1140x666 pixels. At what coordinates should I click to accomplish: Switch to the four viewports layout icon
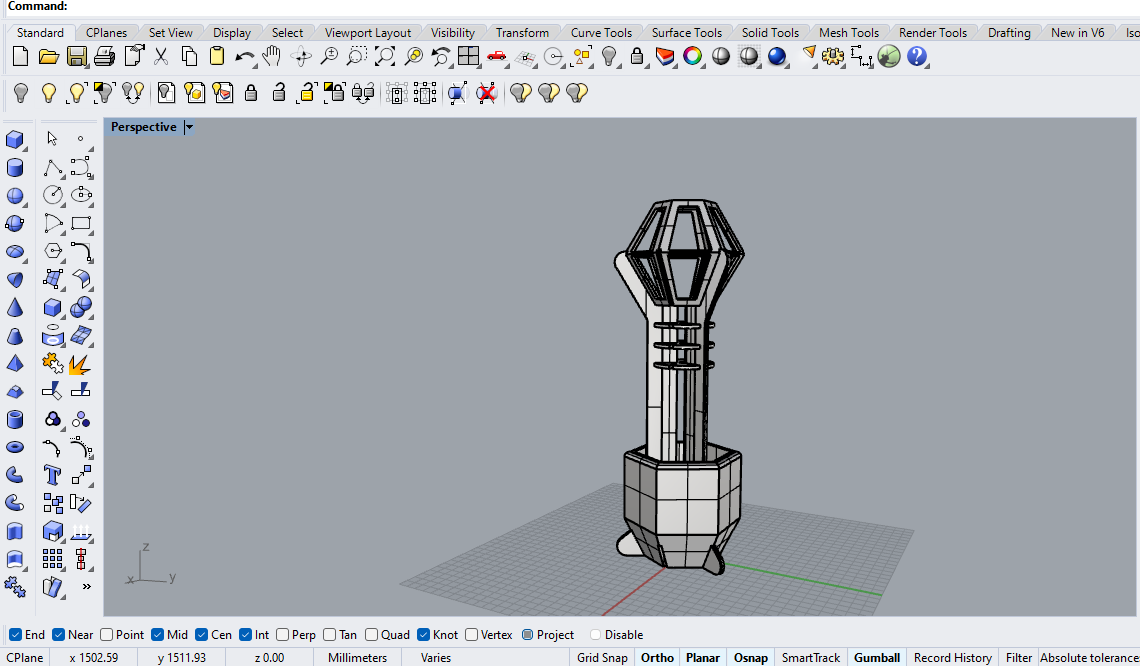pyautogui.click(x=468, y=56)
